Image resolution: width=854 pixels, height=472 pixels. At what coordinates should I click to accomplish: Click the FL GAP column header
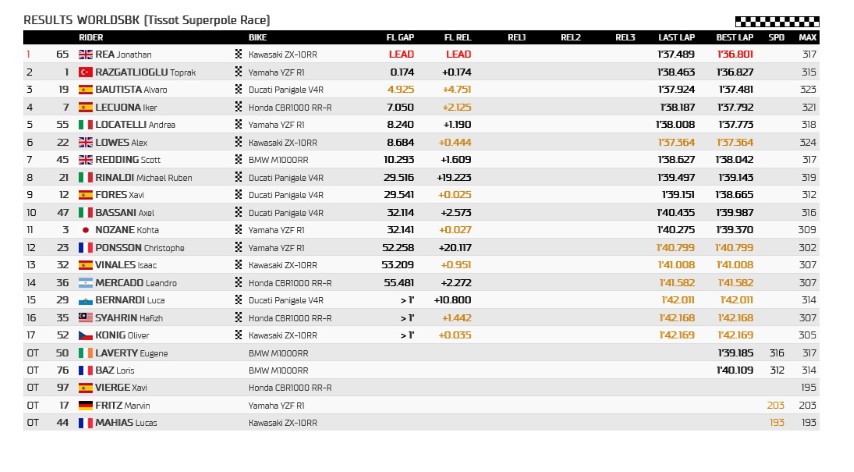(x=400, y=37)
